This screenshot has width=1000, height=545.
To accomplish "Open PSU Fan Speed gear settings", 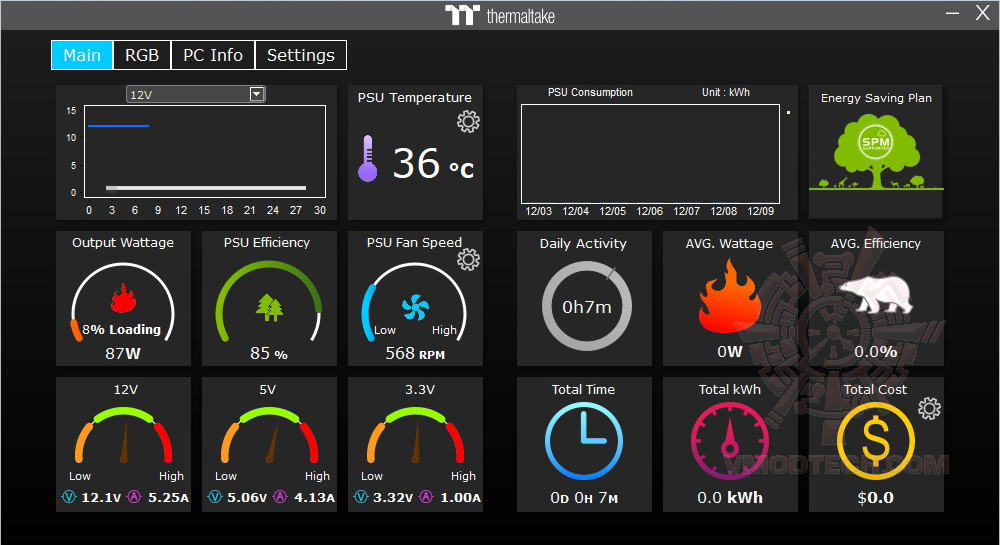I will coord(468,259).
